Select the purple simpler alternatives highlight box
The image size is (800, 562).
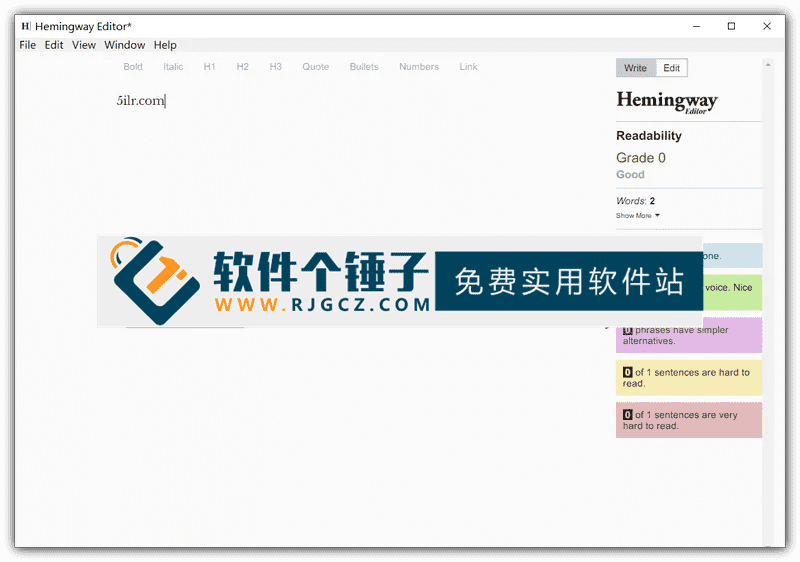click(689, 335)
